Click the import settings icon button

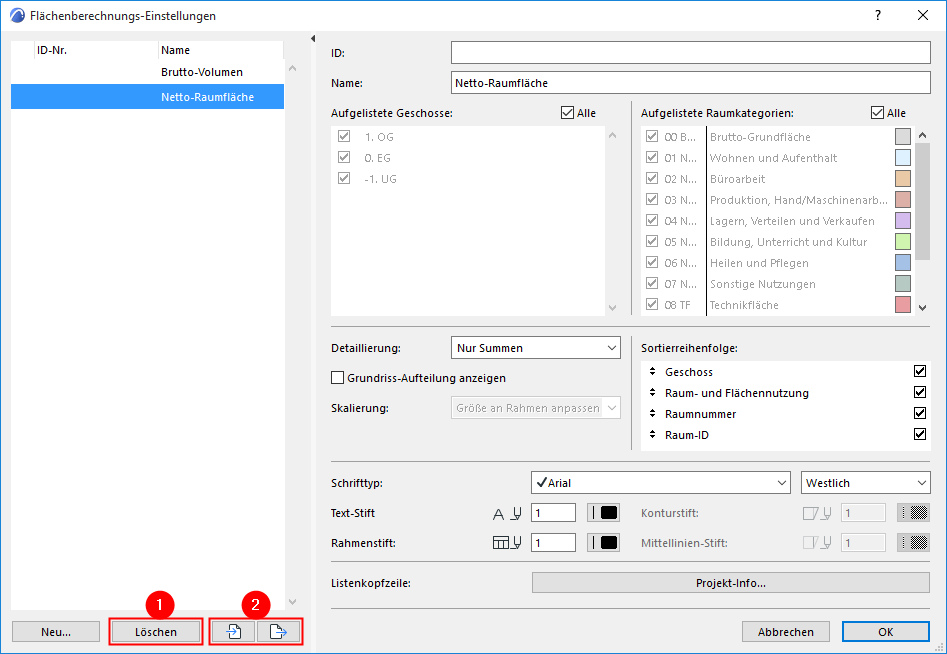[x=234, y=632]
